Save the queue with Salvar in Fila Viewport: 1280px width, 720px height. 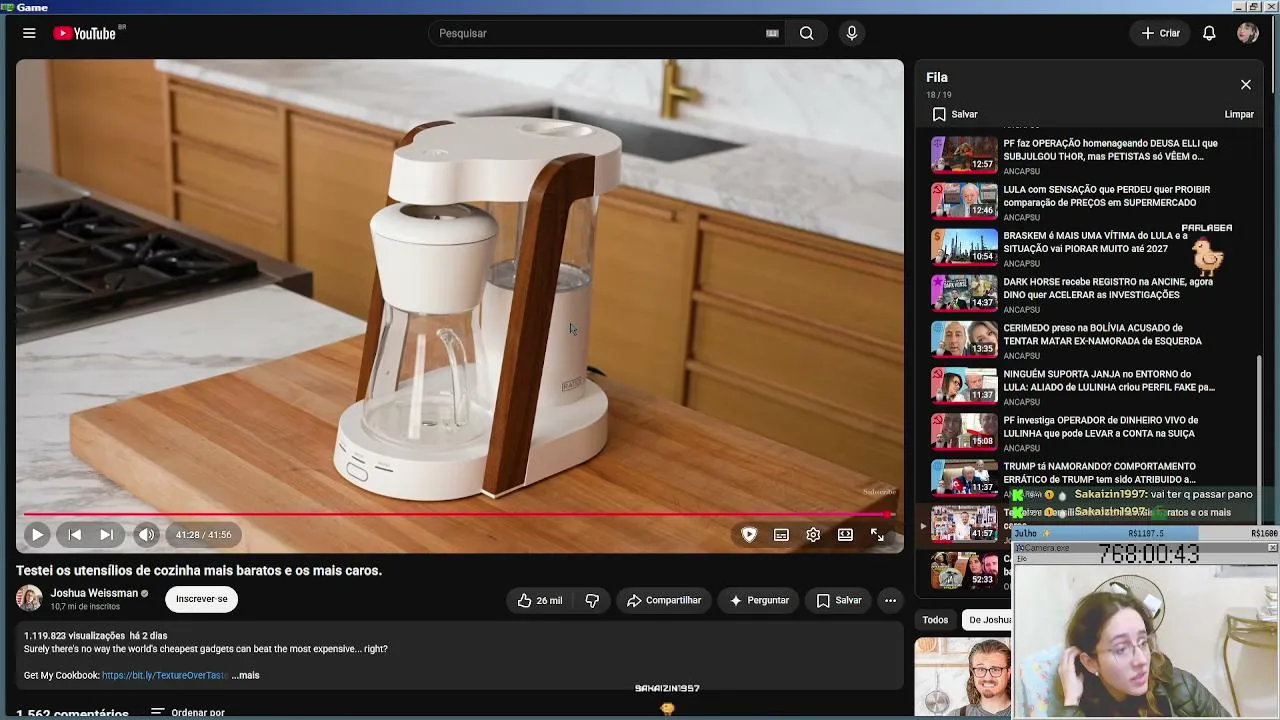coord(955,114)
